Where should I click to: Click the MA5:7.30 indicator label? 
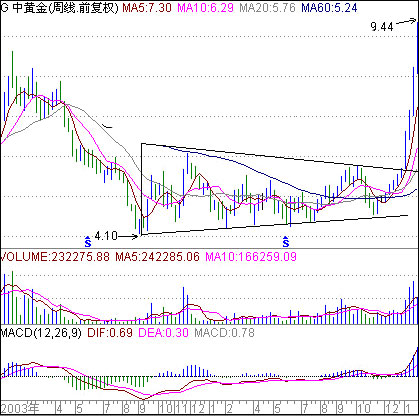[x=147, y=7]
